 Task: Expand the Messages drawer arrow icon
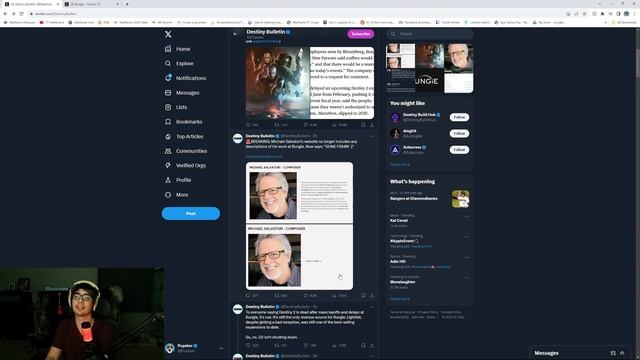pyautogui.click(x=622, y=353)
